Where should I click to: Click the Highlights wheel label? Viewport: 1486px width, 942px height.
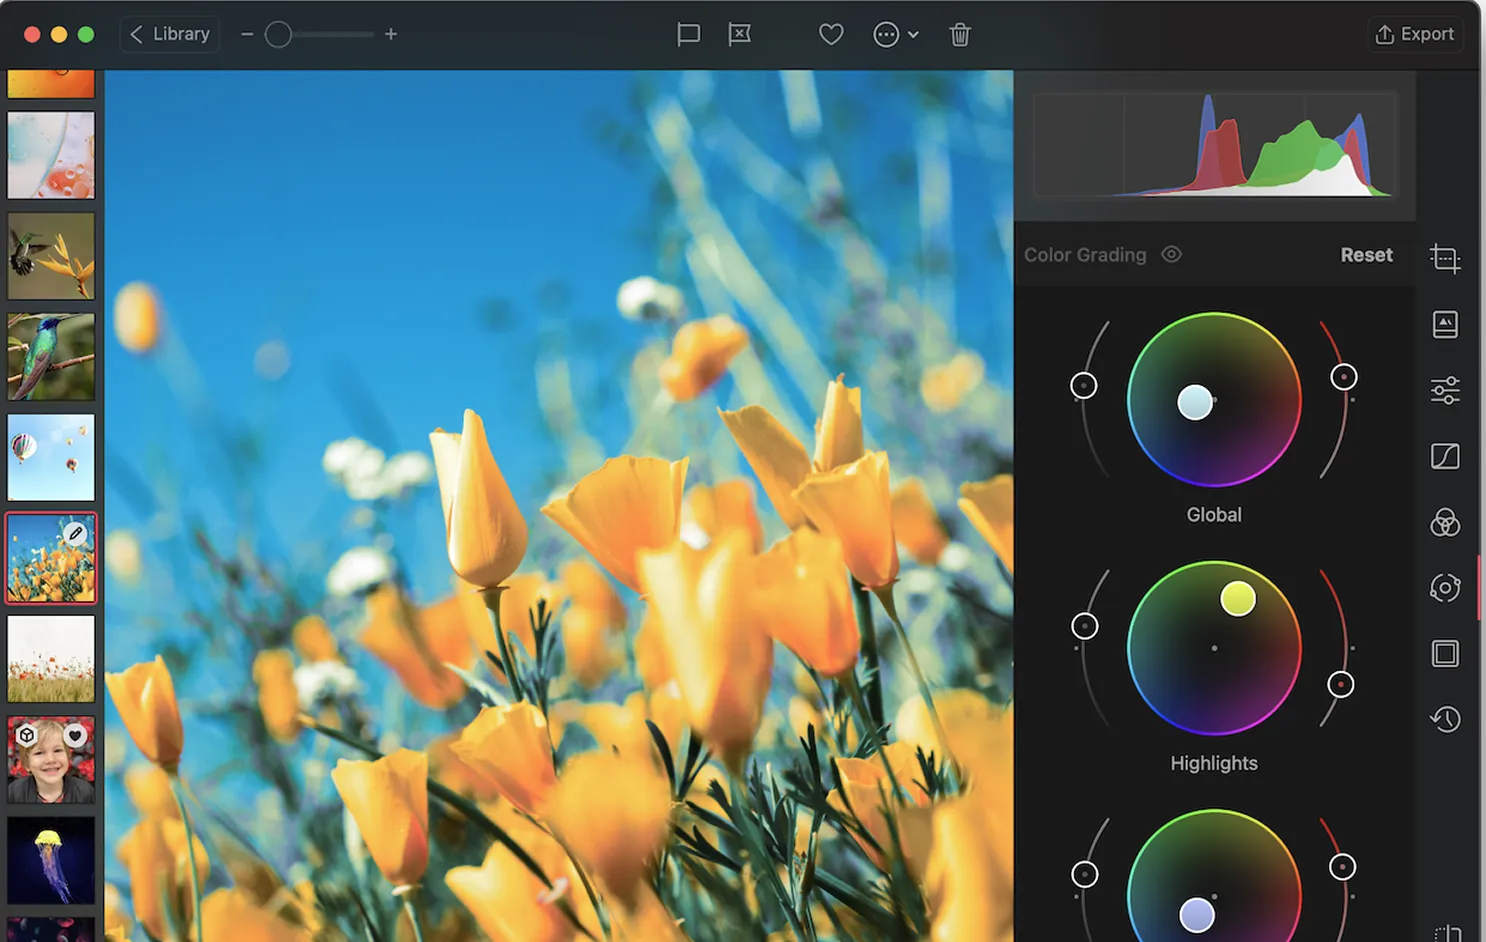click(1214, 763)
